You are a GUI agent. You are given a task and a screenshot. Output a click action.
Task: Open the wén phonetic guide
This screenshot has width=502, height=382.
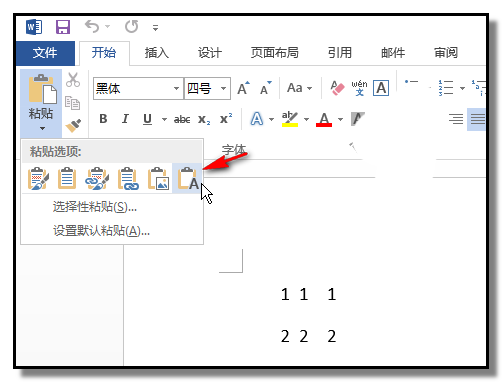coord(359,88)
